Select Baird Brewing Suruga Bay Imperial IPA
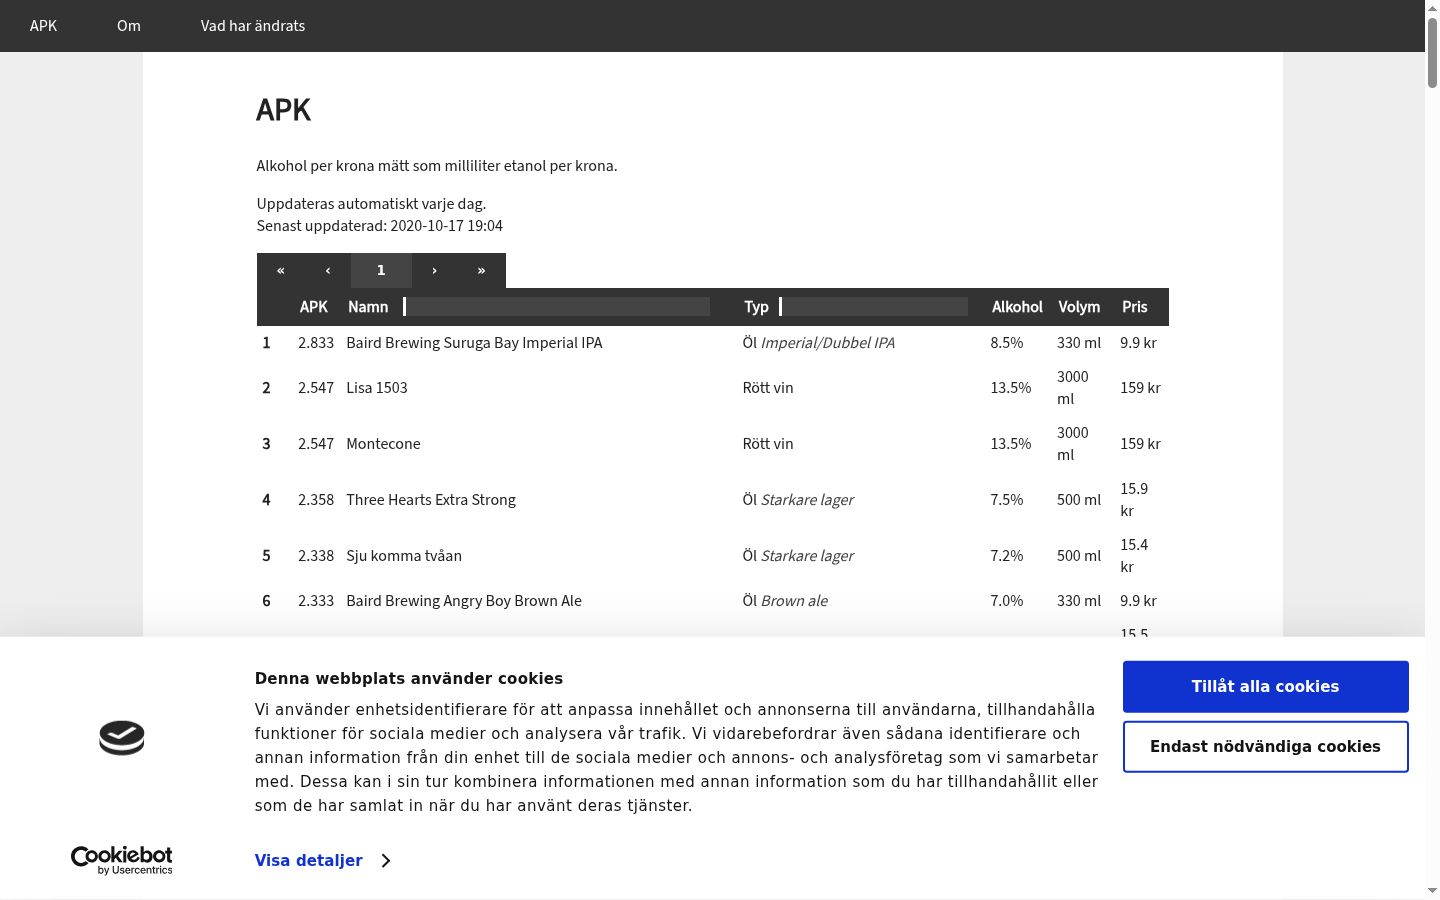The image size is (1440, 900). [x=474, y=343]
